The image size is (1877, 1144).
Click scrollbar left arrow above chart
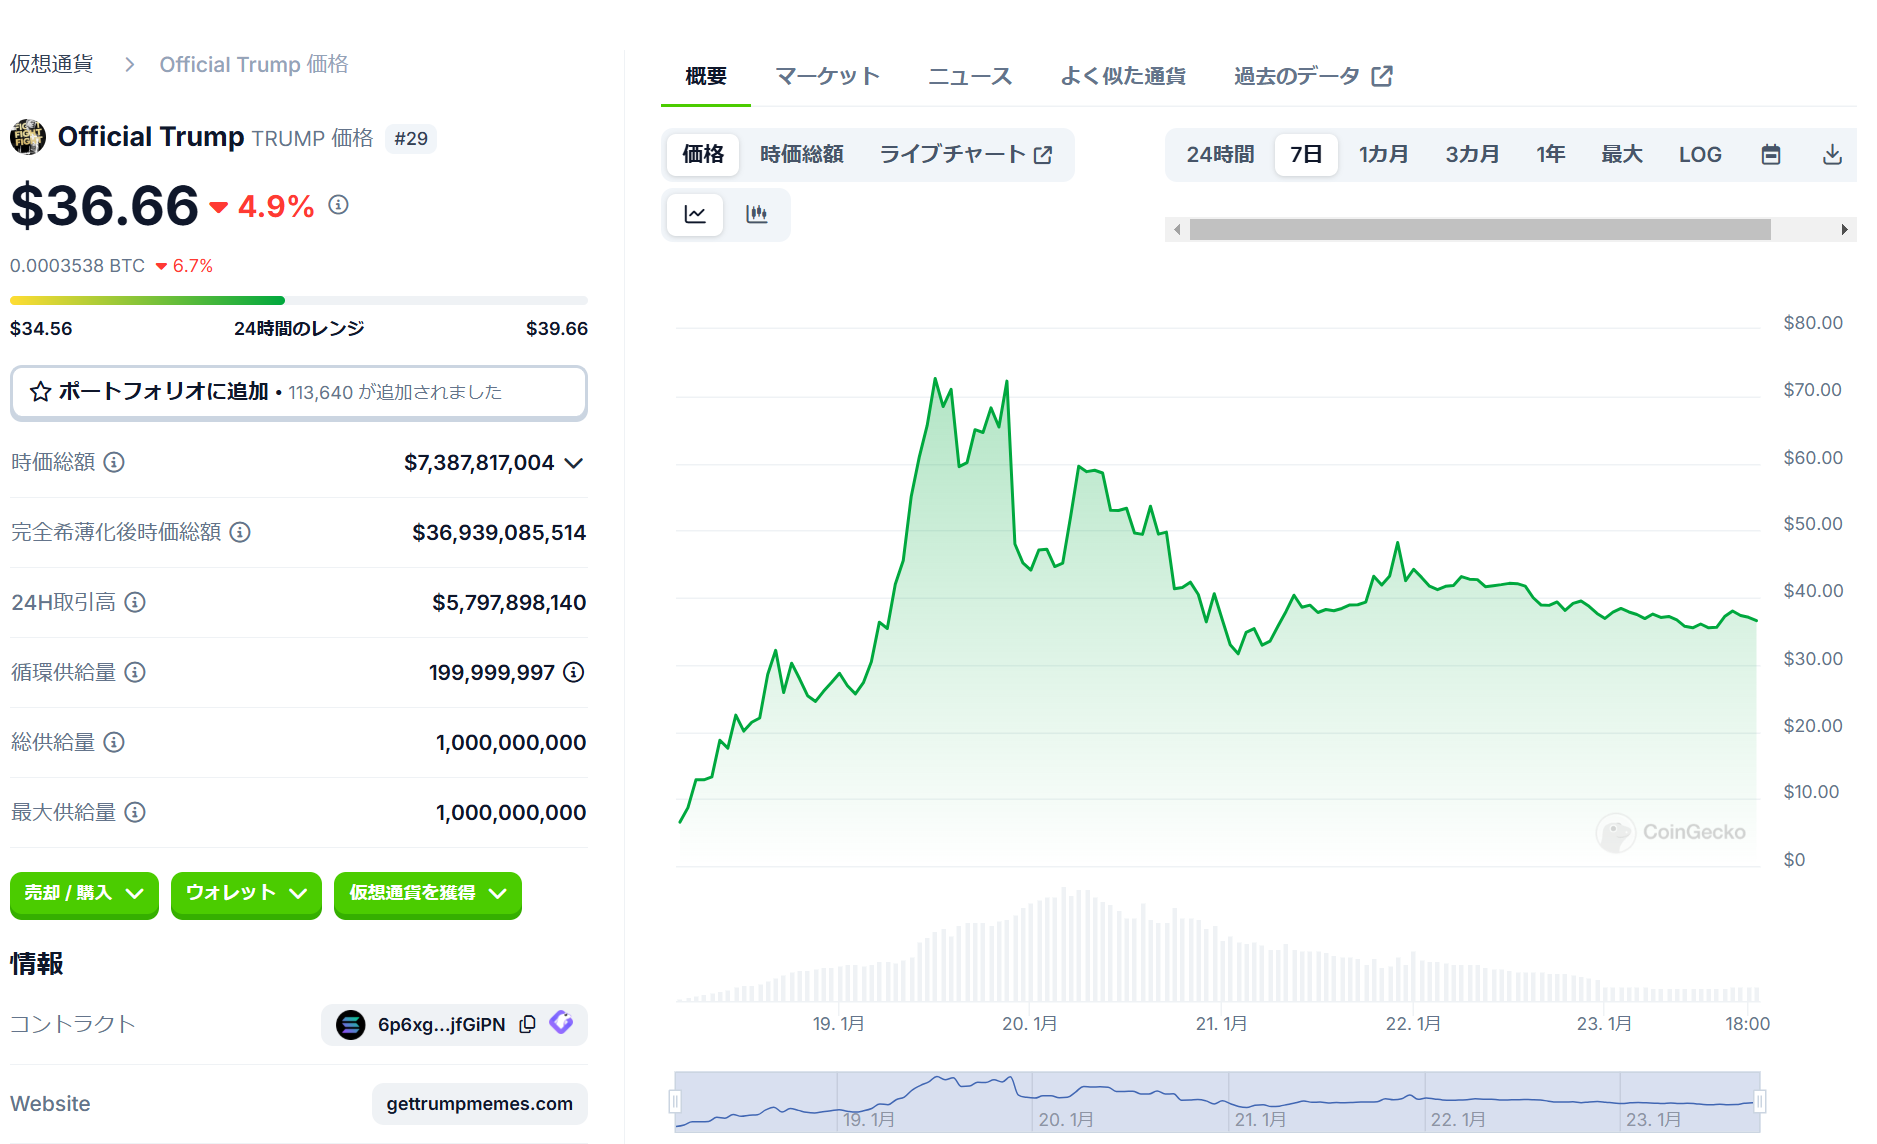coord(1177,230)
